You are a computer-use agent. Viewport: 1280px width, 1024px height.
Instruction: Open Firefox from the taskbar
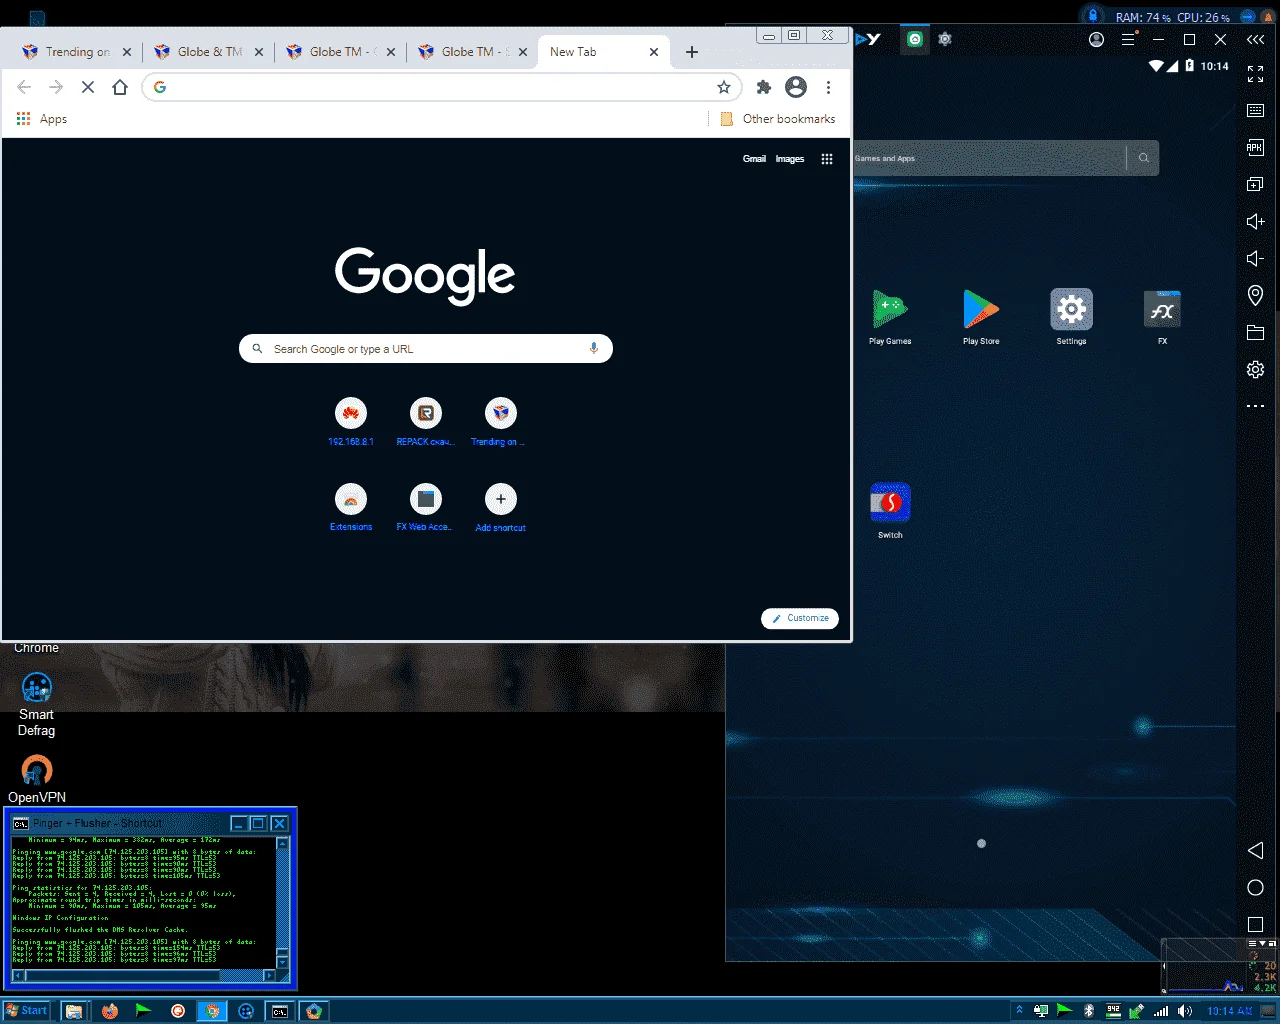click(x=109, y=1011)
